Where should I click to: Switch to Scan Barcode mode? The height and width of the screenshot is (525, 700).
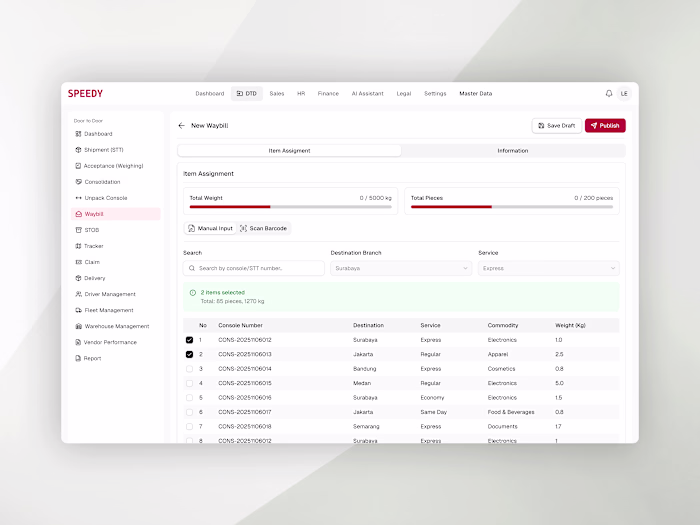click(x=263, y=228)
